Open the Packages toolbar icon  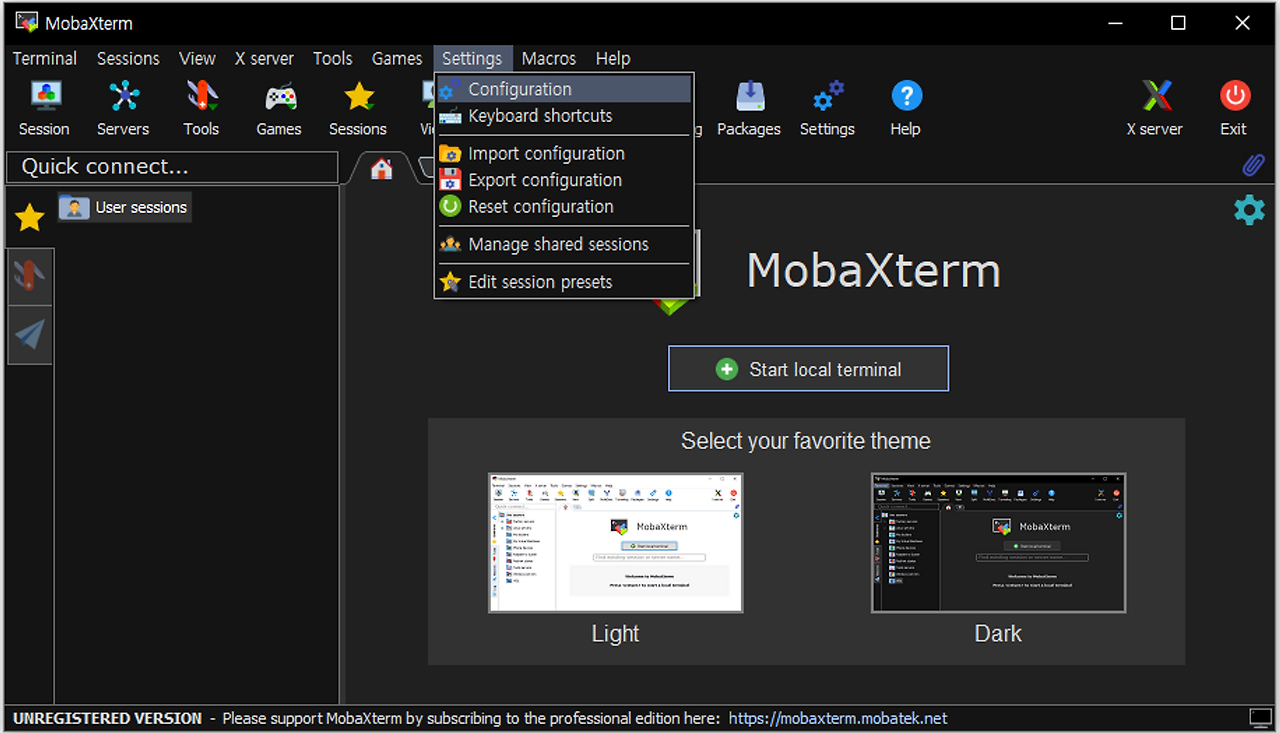click(x=749, y=108)
